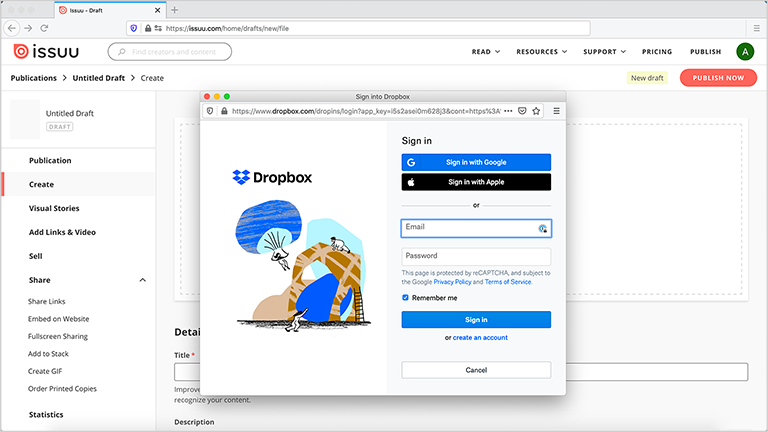
Task: Open a new browser tab with plus
Action: 174,10
